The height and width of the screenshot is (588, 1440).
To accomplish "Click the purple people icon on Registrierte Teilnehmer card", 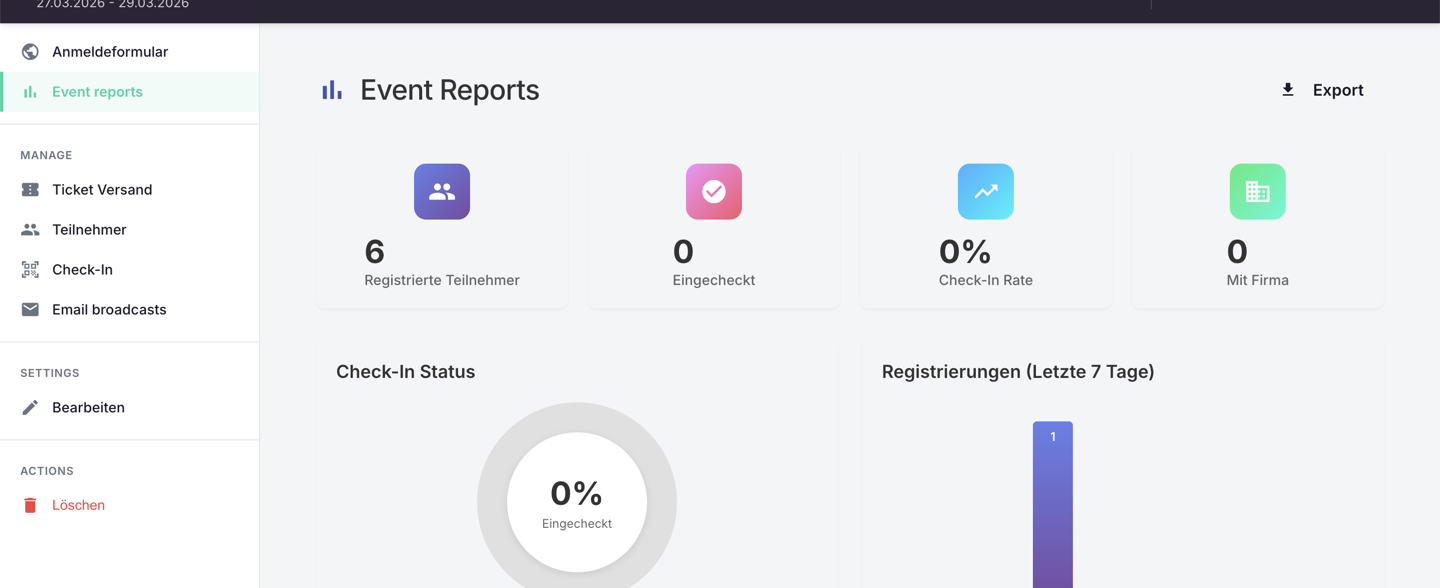I will pos(441,191).
